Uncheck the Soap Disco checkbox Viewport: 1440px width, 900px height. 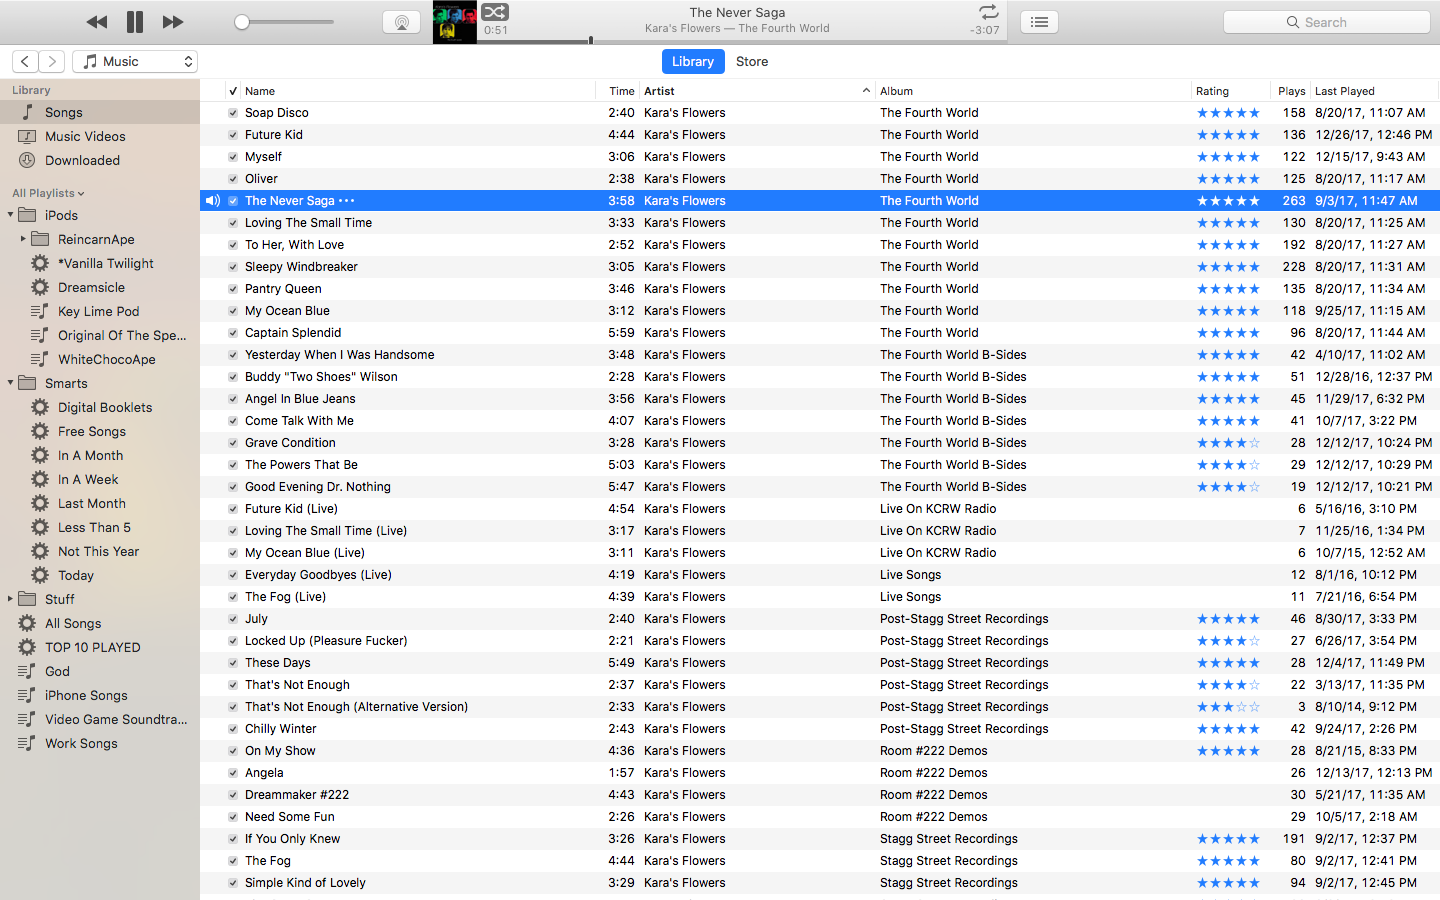(x=233, y=113)
